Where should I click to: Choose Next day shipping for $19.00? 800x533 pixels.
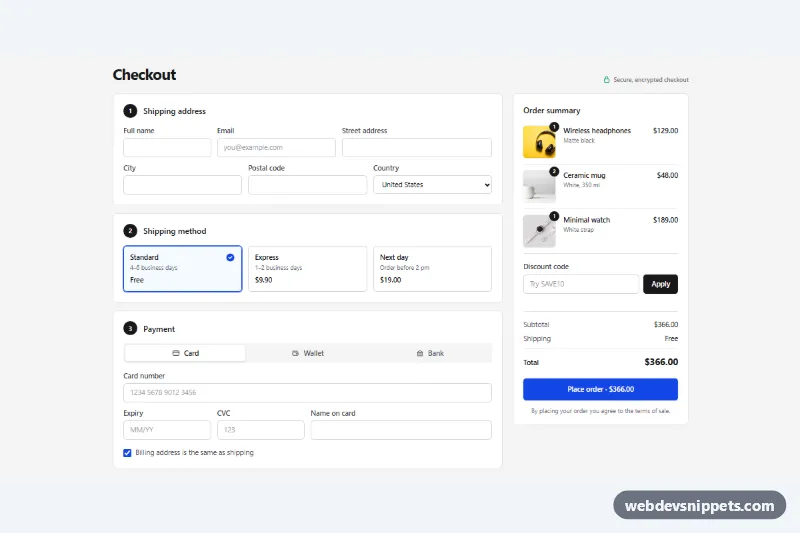tap(432, 269)
